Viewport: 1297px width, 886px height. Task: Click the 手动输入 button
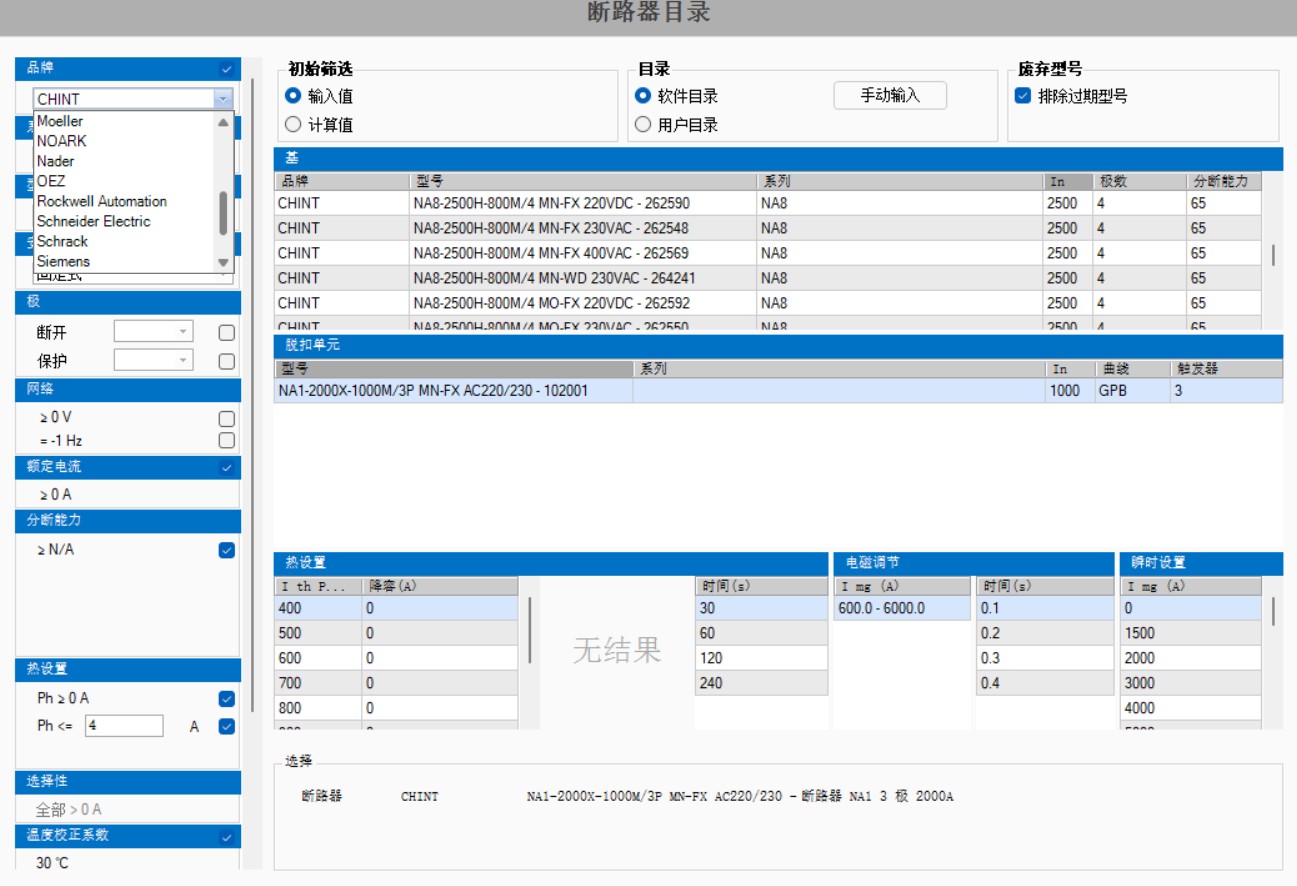(890, 96)
